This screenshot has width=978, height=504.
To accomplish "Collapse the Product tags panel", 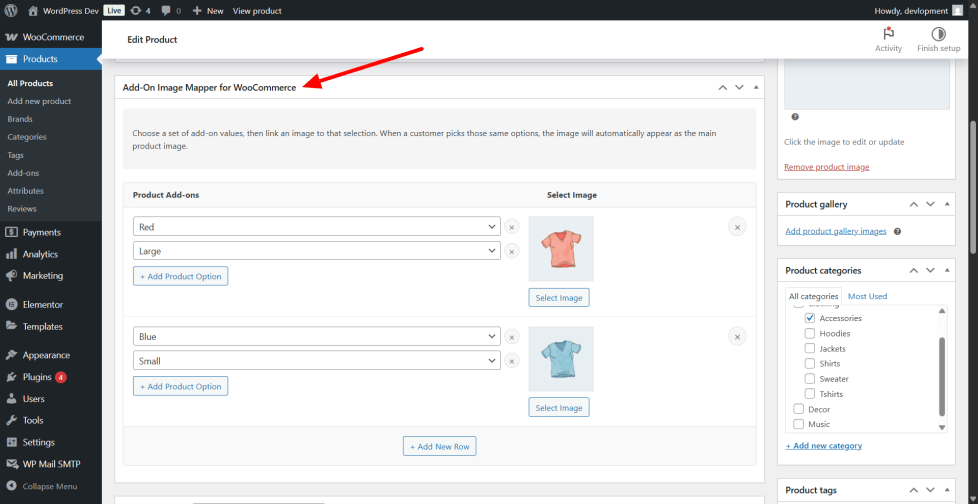I will [947, 490].
